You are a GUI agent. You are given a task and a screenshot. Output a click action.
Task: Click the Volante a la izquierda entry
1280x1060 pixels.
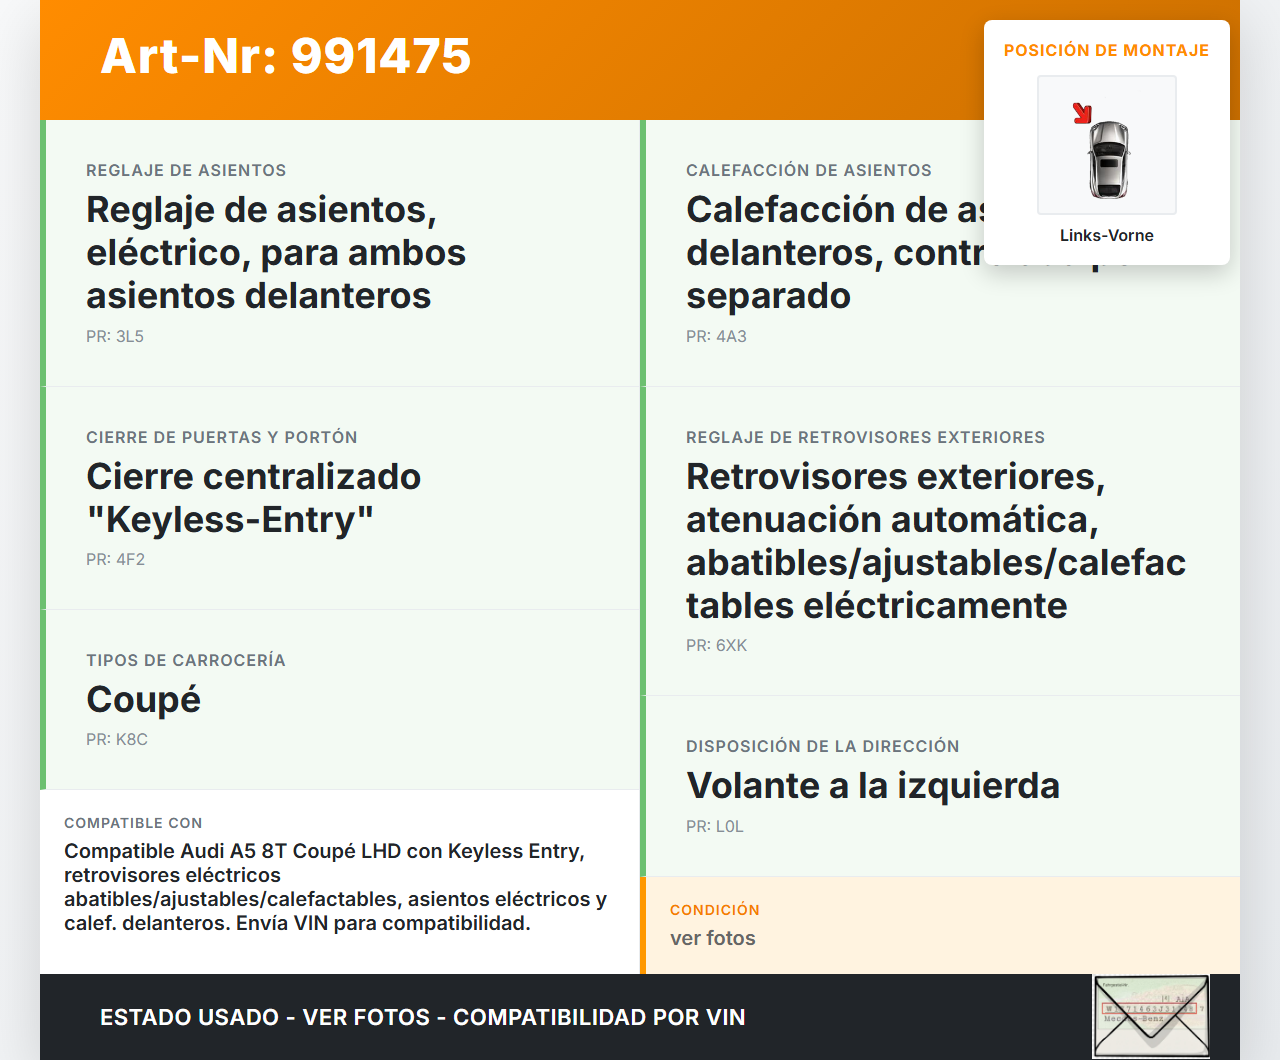tap(872, 785)
